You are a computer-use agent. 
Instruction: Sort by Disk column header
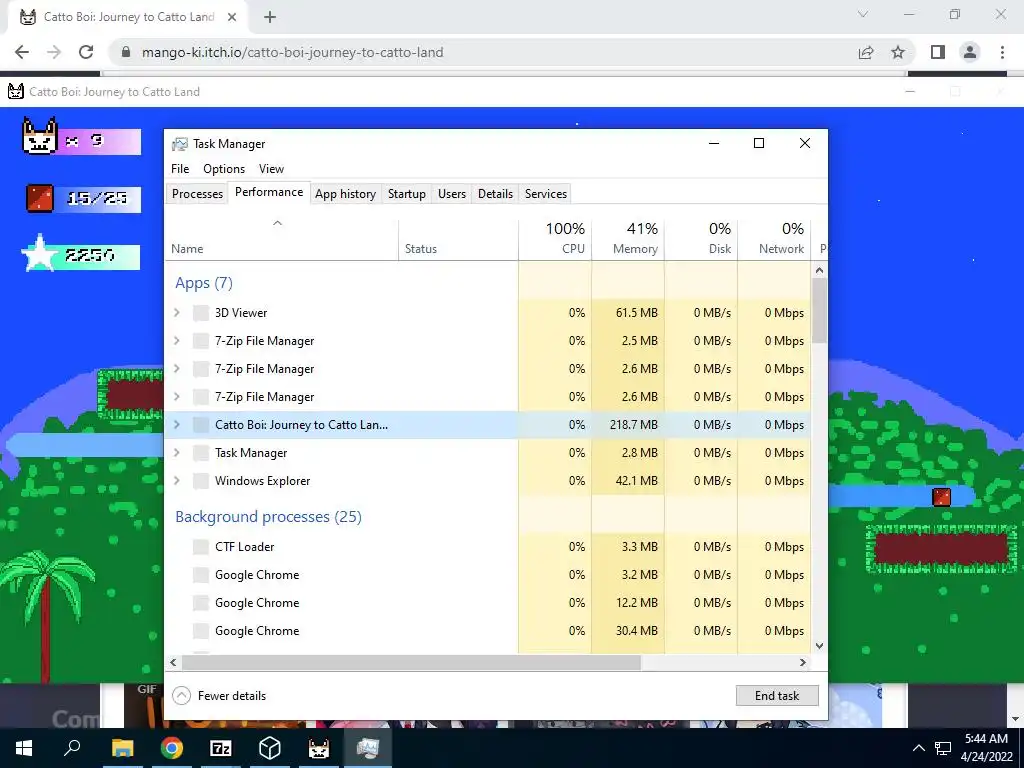tap(701, 239)
